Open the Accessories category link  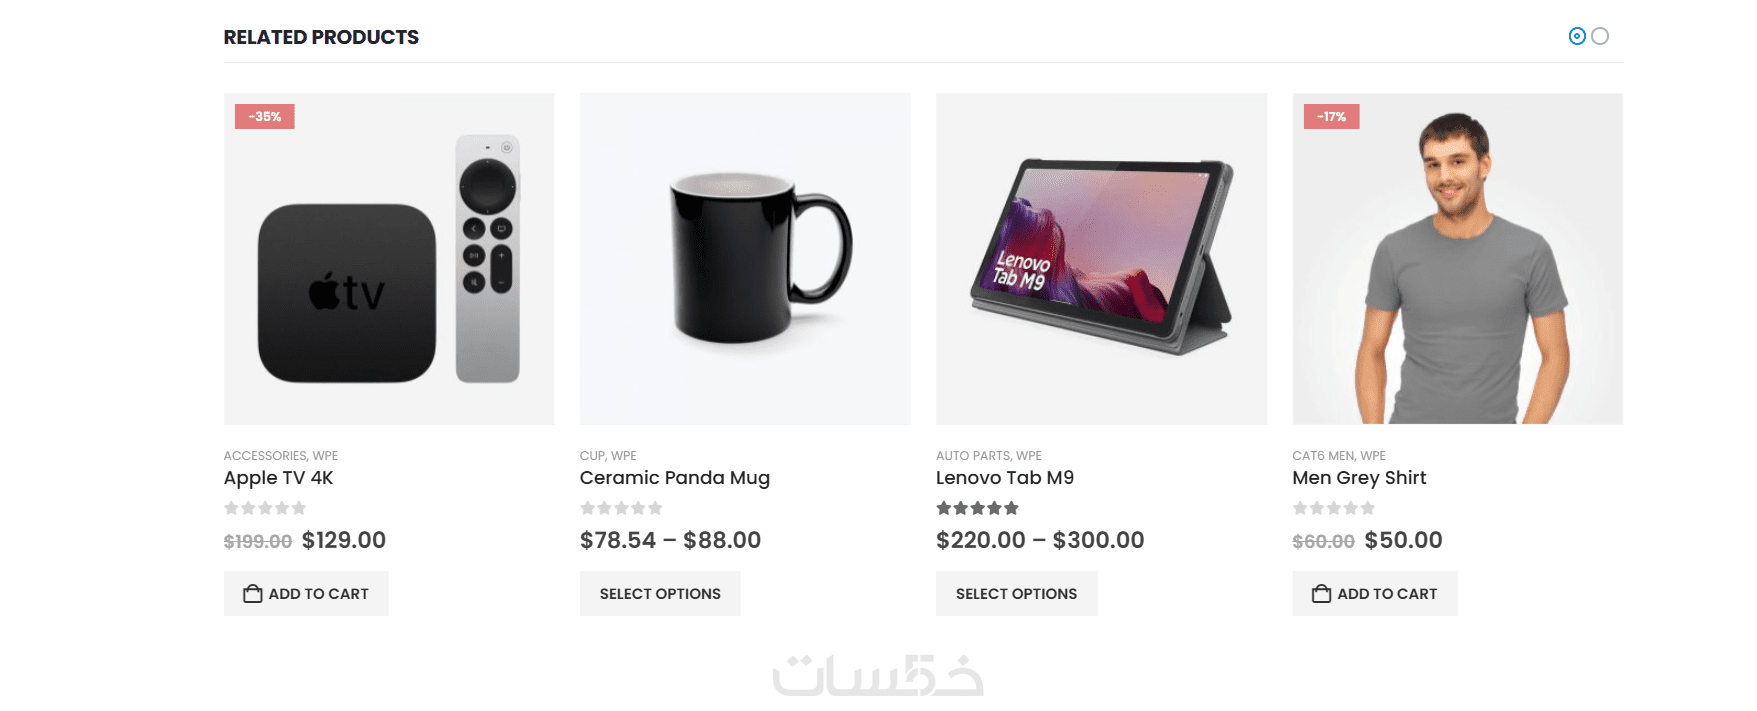[x=265, y=456]
